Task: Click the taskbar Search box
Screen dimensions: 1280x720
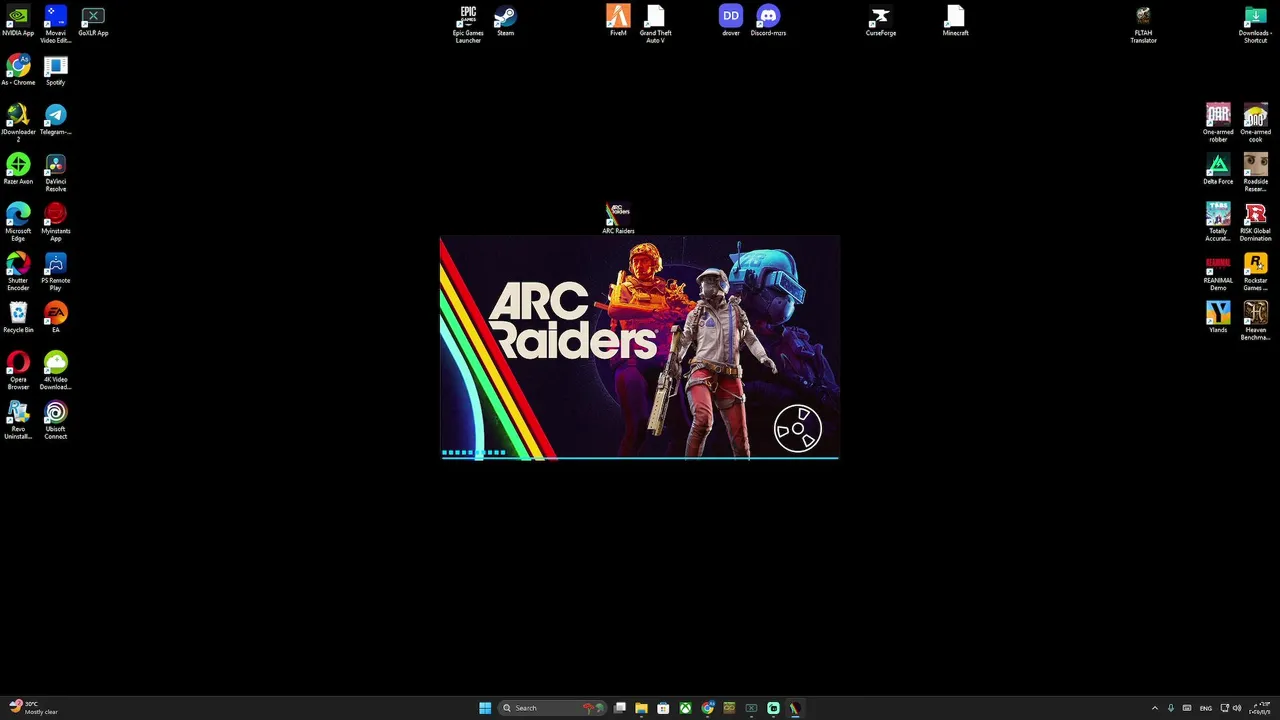Action: 551,708
